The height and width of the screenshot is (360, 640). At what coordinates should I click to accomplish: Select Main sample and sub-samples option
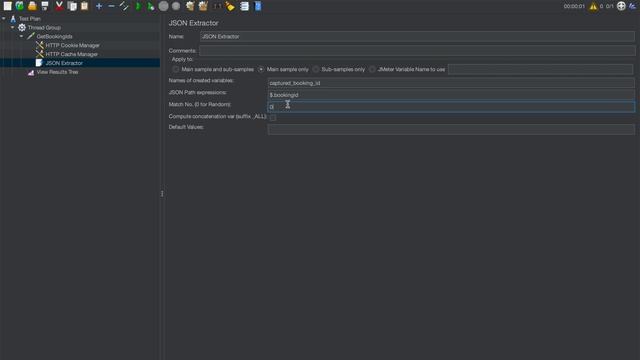click(176, 69)
